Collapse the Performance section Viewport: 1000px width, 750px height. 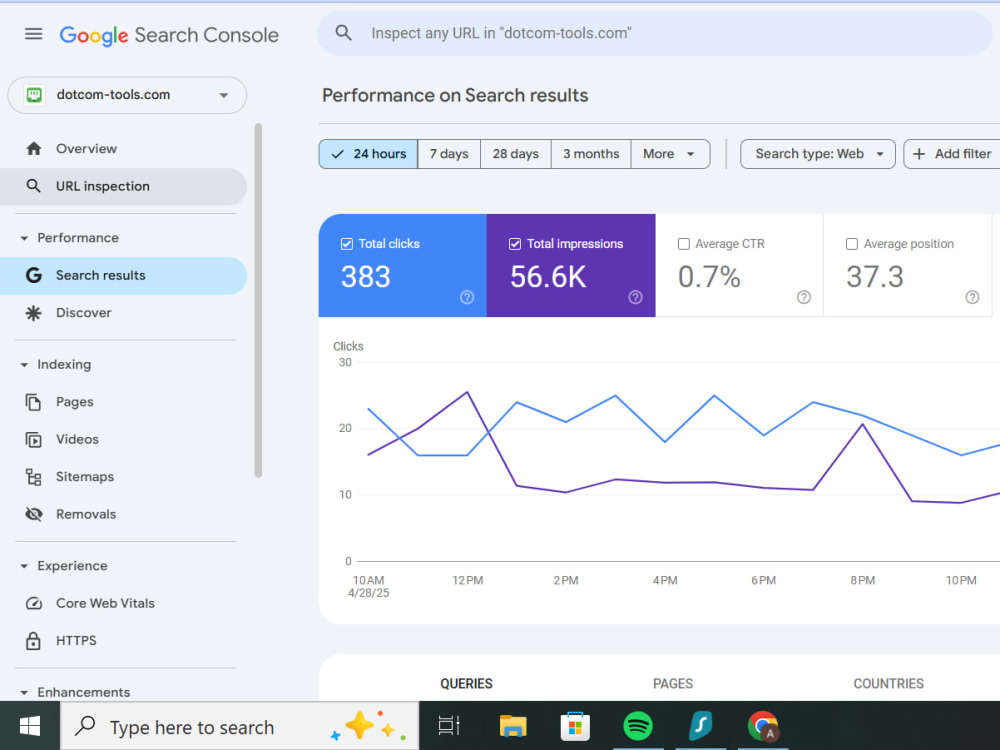[24, 238]
